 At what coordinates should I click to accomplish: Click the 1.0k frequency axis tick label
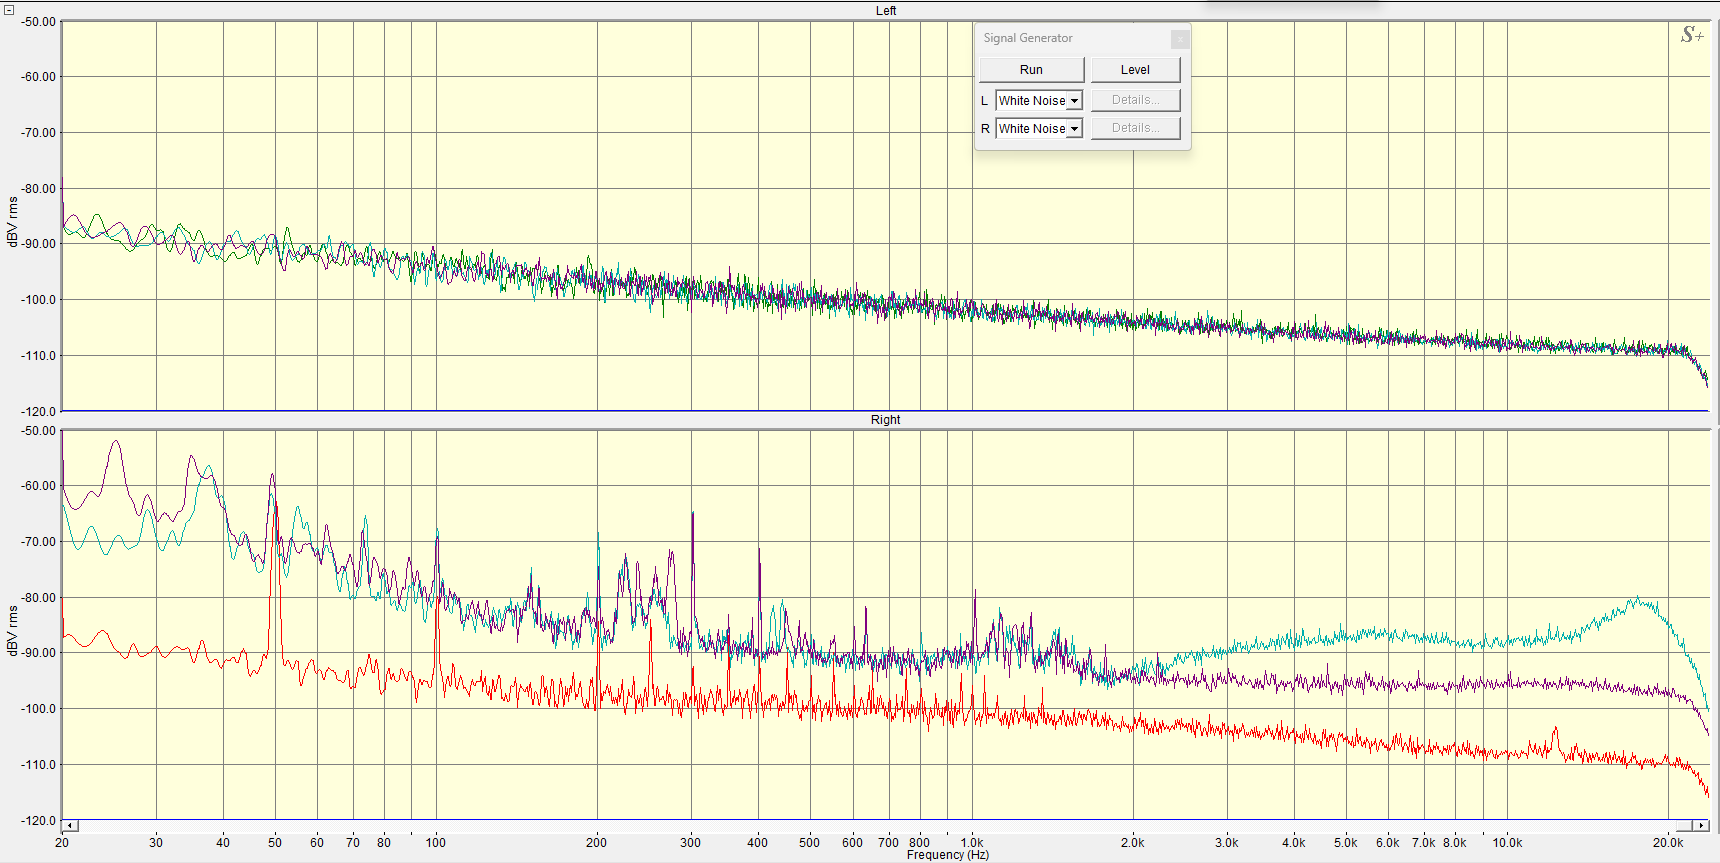click(971, 843)
